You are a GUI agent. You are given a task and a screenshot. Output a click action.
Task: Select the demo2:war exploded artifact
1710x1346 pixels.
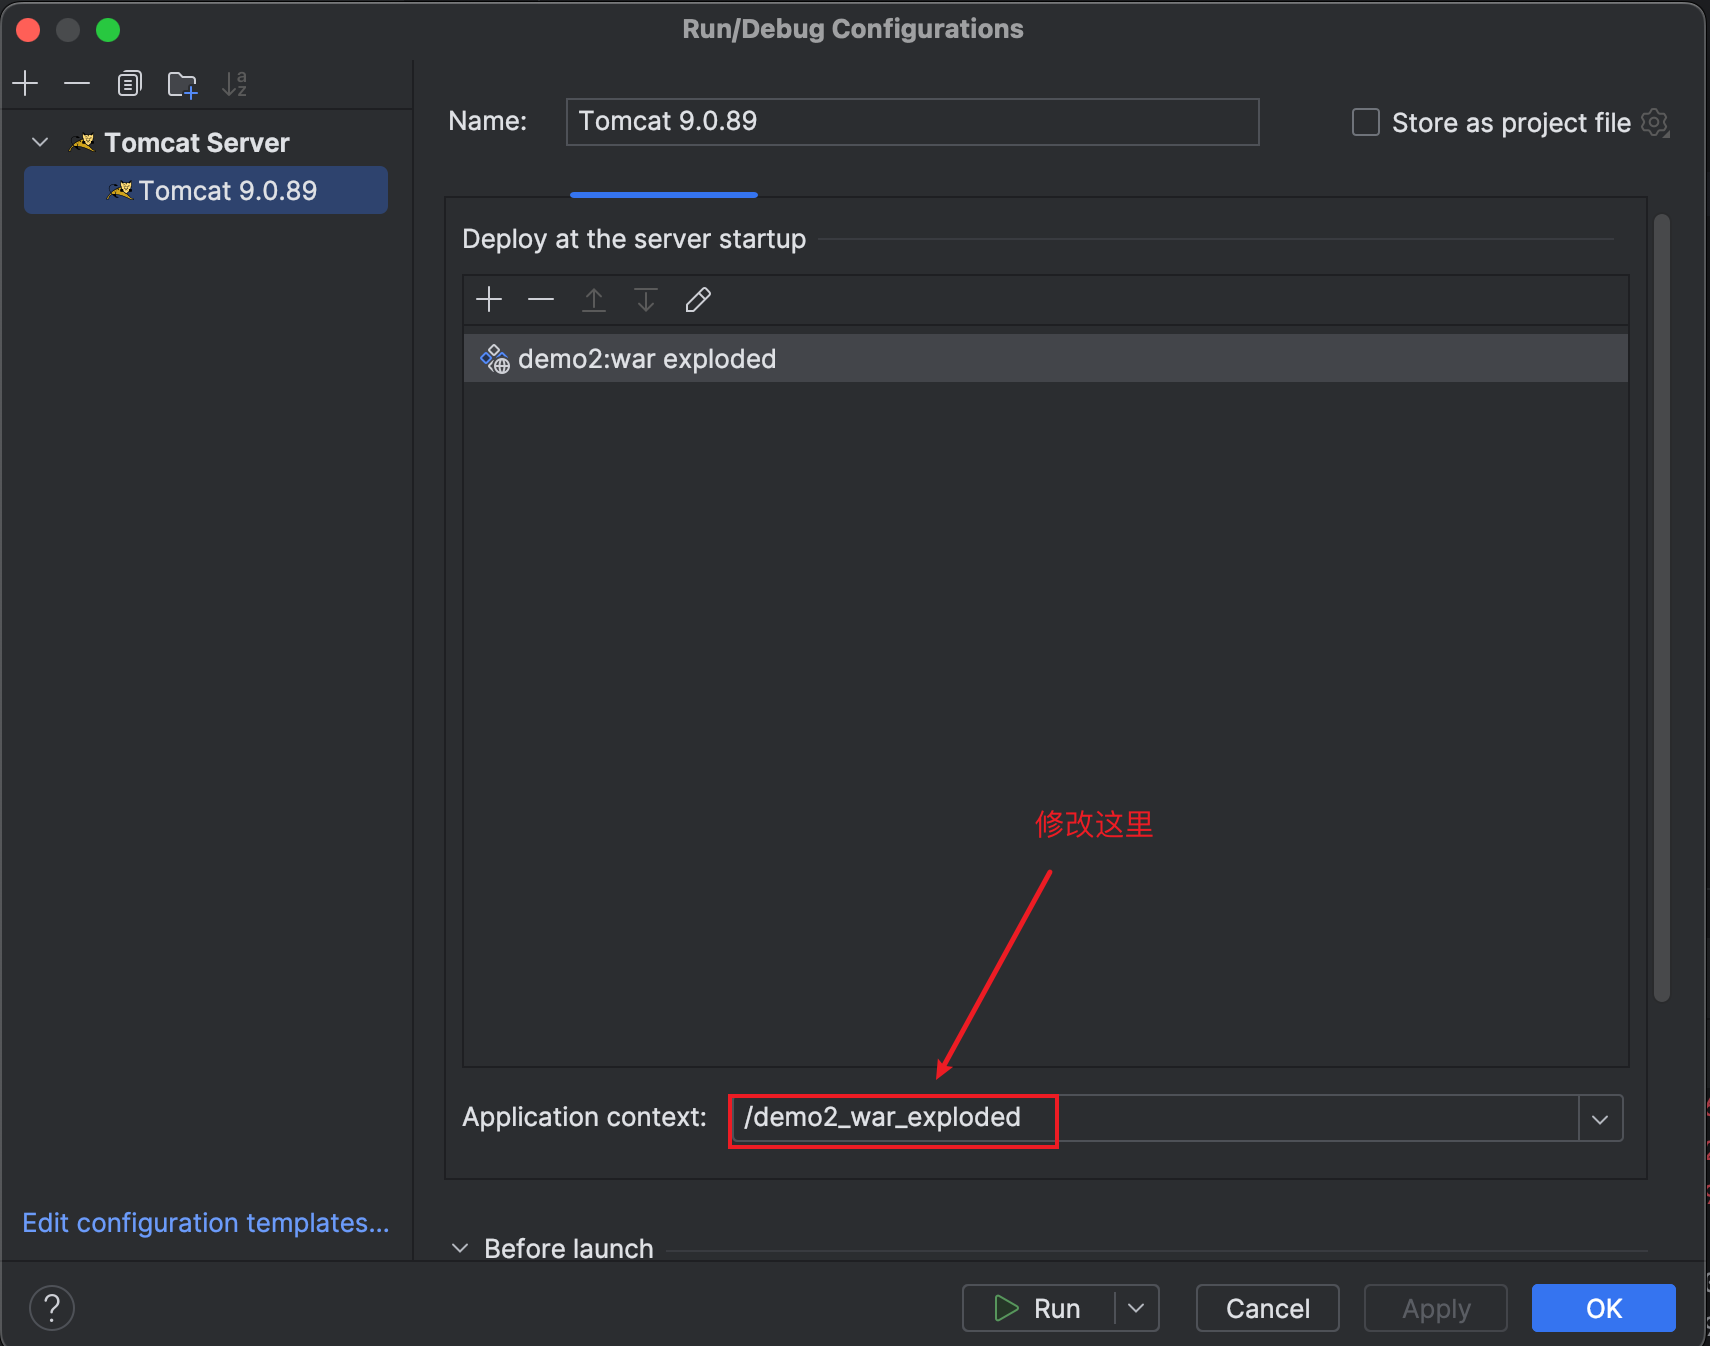point(647,359)
